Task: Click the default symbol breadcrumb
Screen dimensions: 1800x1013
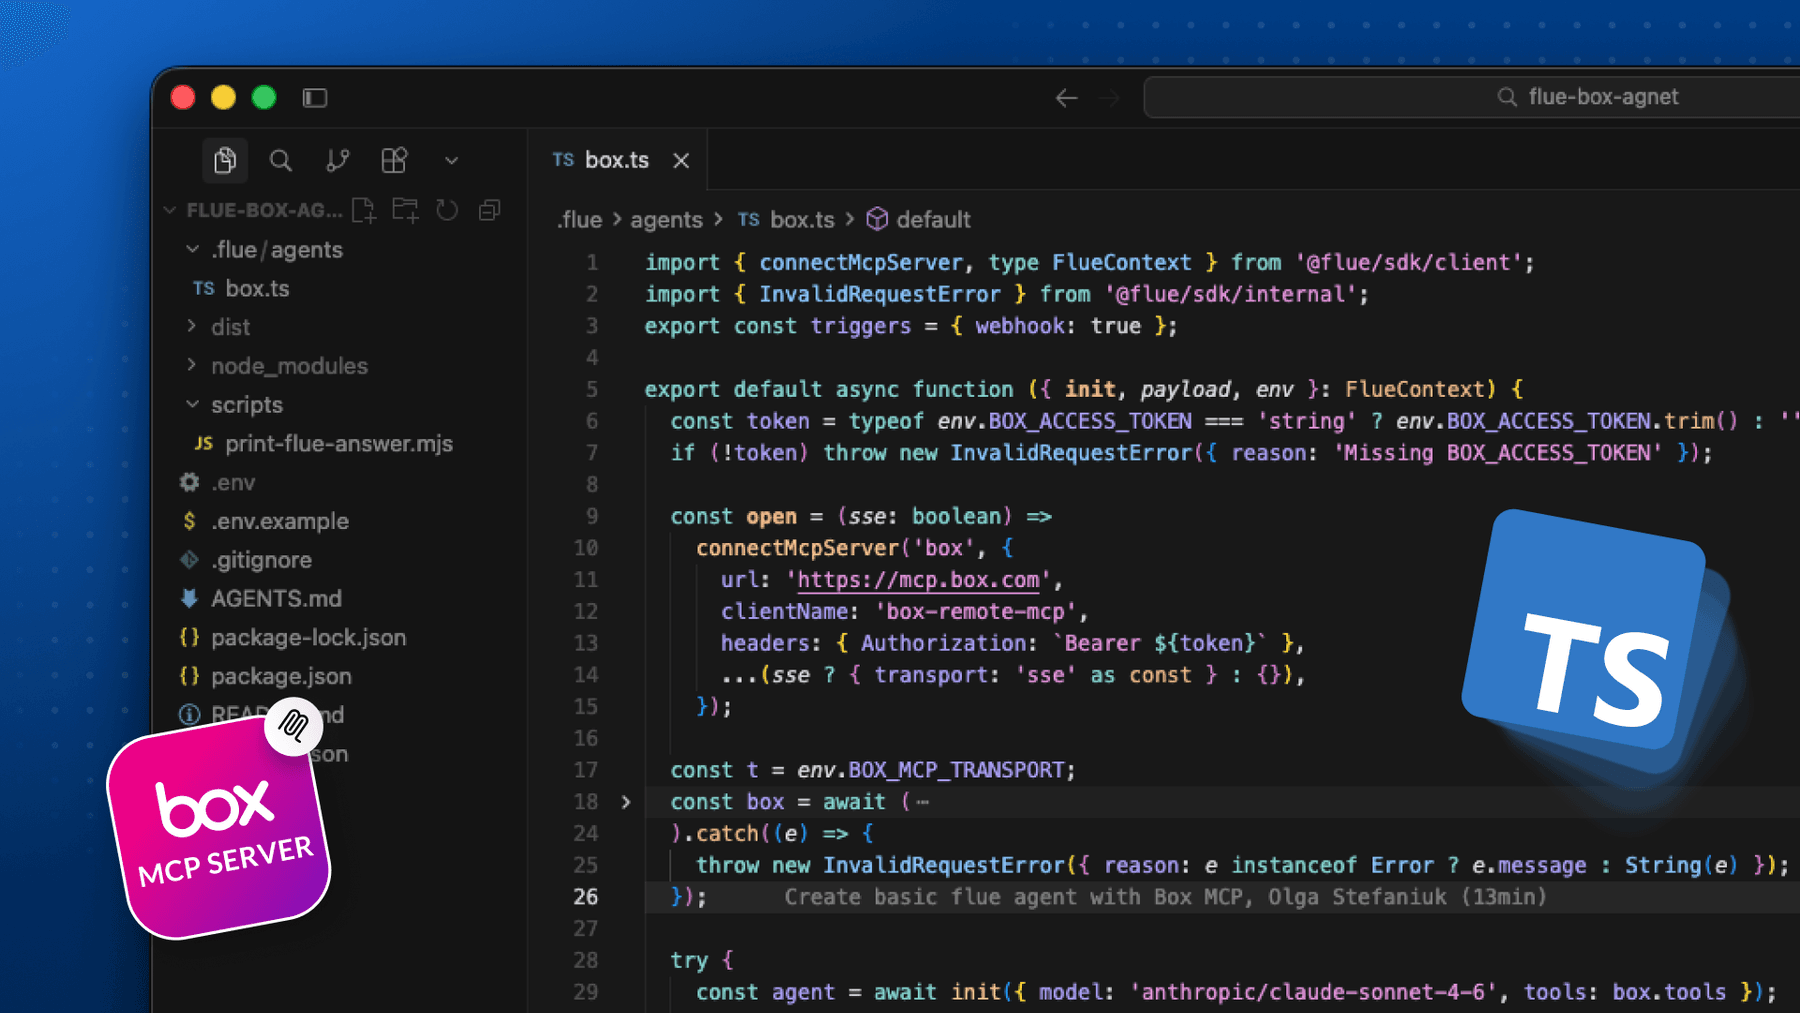Action: [x=933, y=219]
